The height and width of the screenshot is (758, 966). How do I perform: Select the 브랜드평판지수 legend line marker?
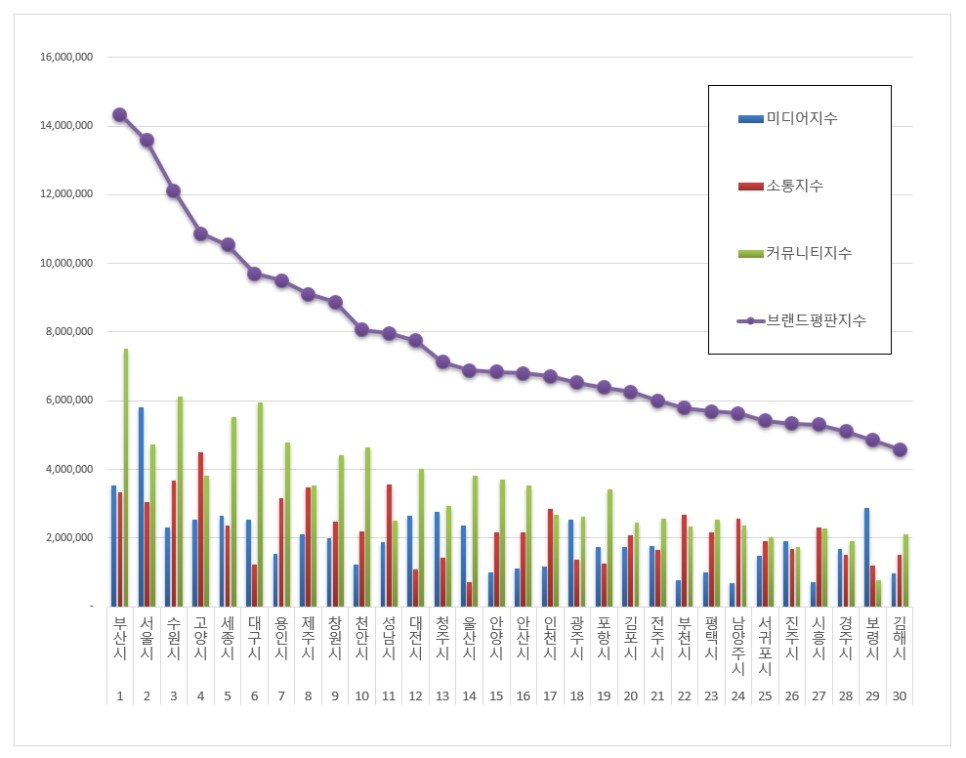[750, 320]
